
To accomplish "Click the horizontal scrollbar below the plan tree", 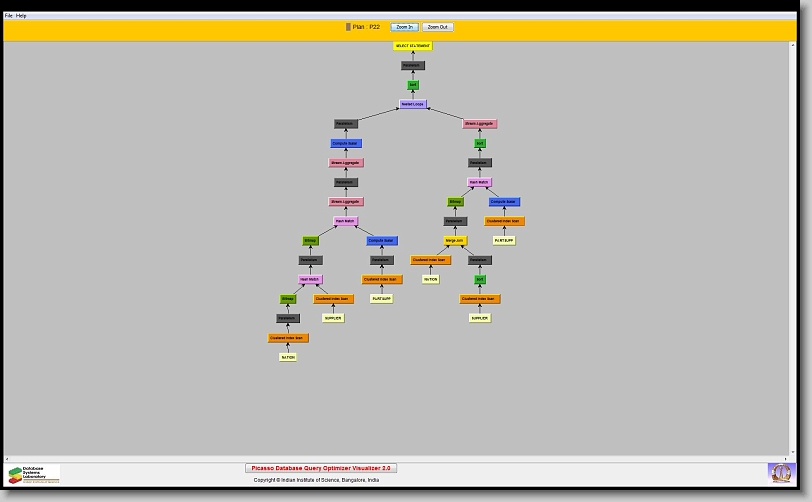I will 400,458.
